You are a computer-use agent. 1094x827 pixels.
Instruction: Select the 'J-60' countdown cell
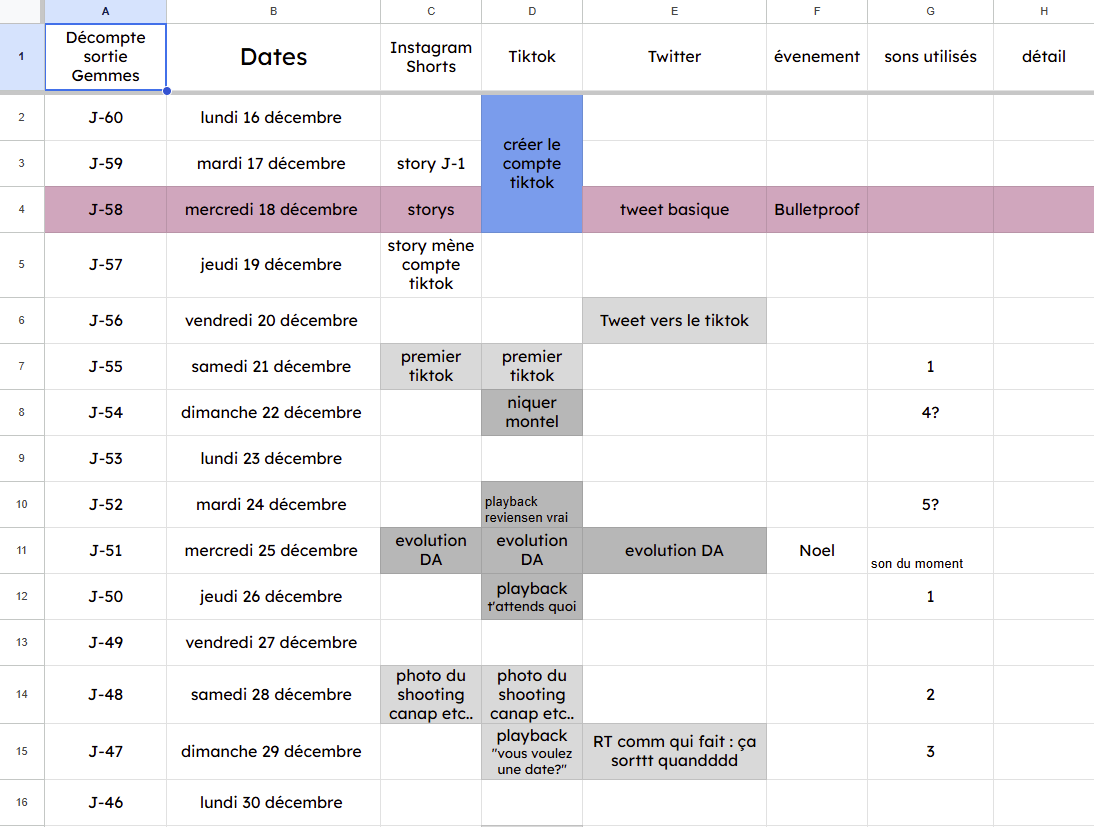tap(105, 118)
